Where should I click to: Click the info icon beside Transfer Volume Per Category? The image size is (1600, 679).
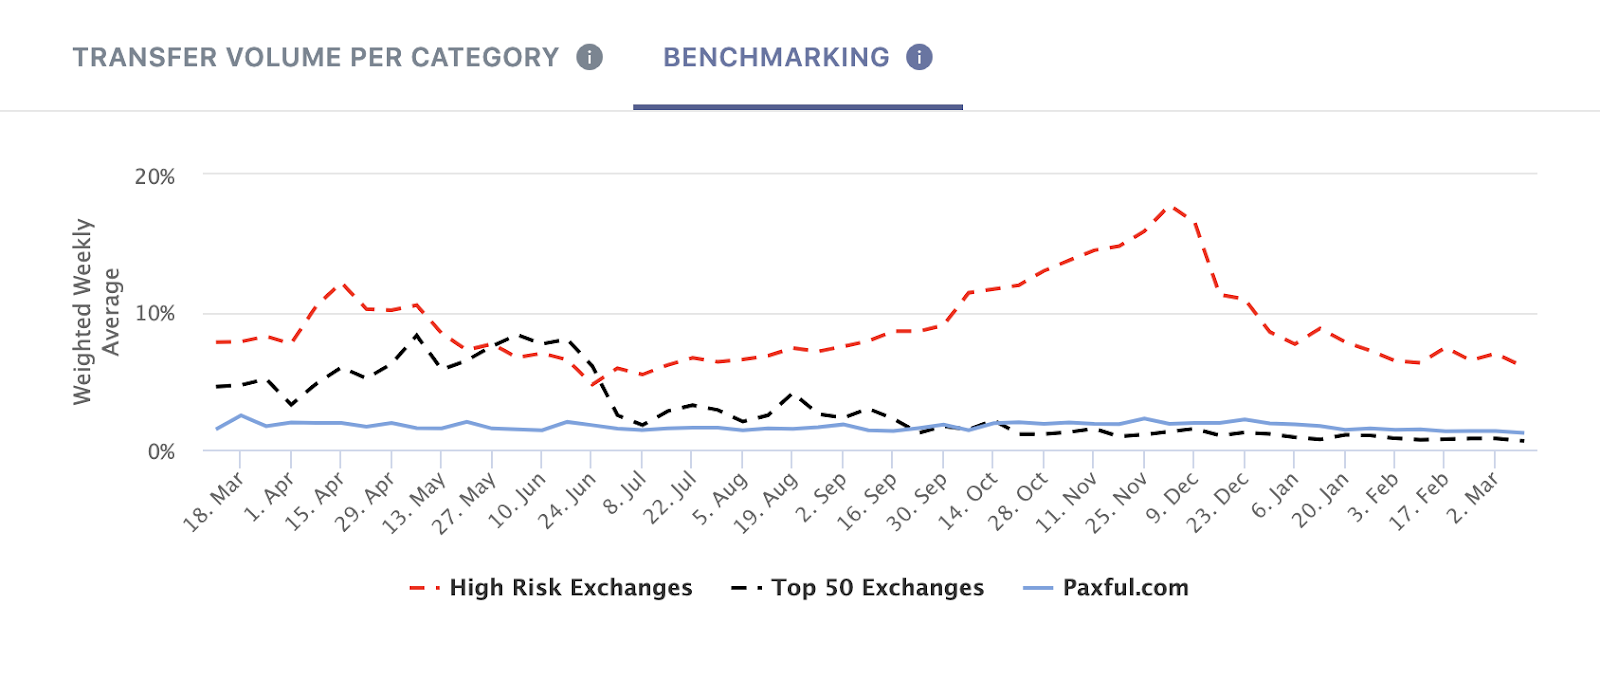590,57
